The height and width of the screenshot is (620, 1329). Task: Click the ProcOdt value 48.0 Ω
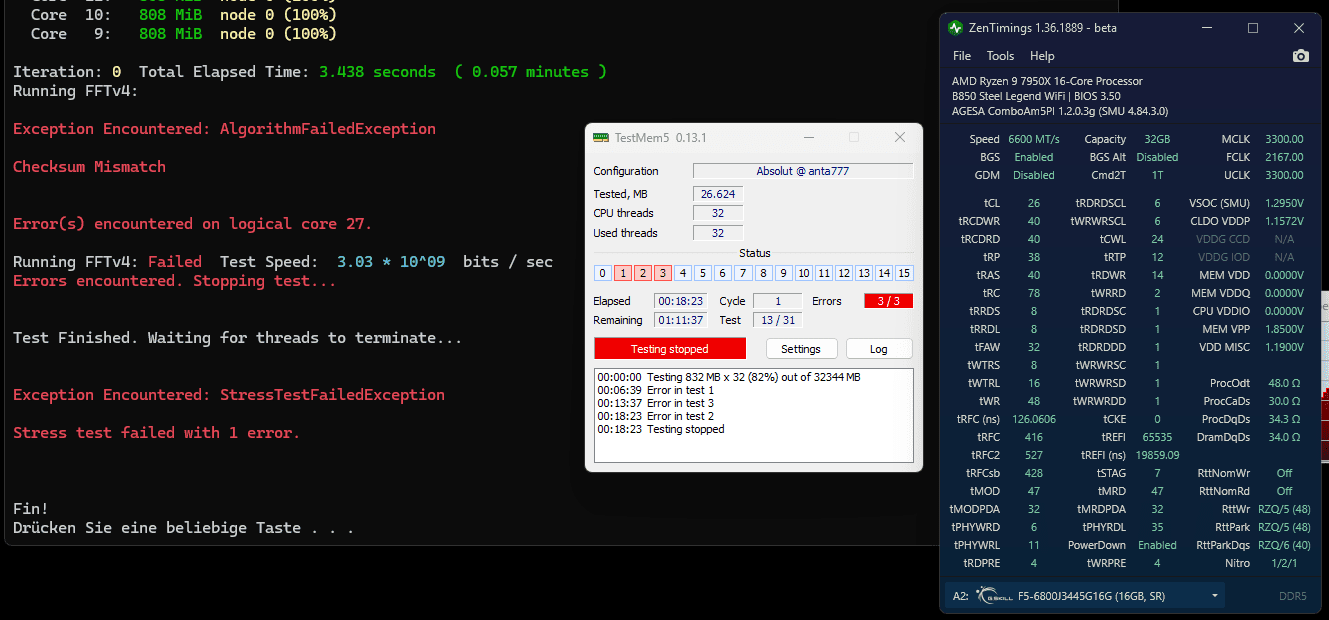pos(1284,383)
